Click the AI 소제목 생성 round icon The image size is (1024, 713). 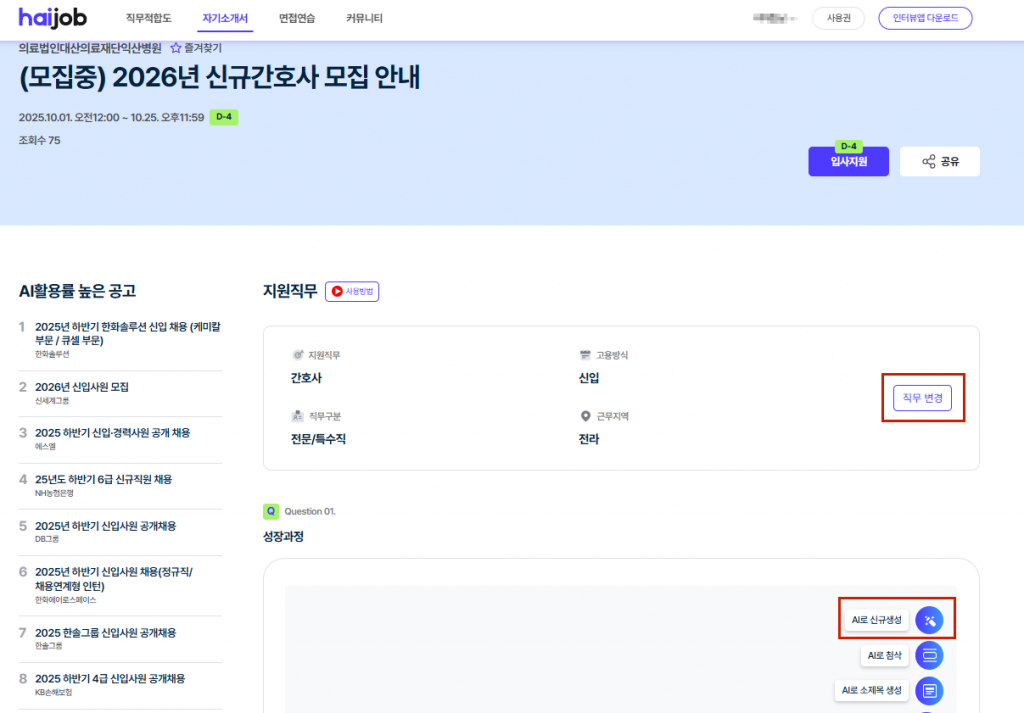(929, 690)
